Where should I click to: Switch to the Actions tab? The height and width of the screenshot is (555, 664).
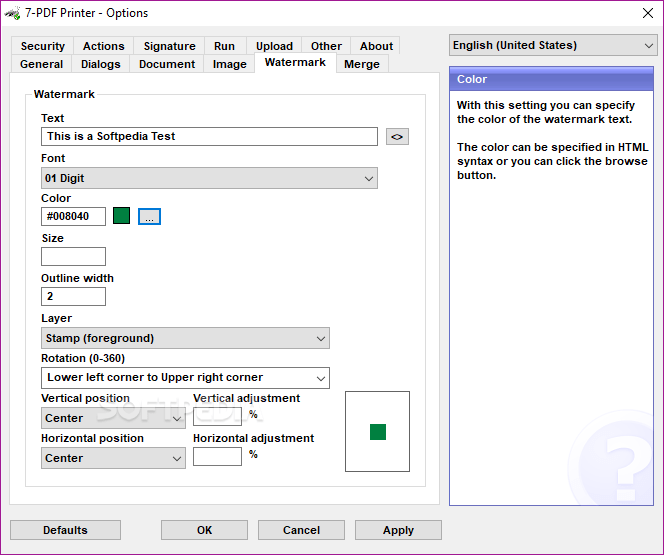[104, 46]
